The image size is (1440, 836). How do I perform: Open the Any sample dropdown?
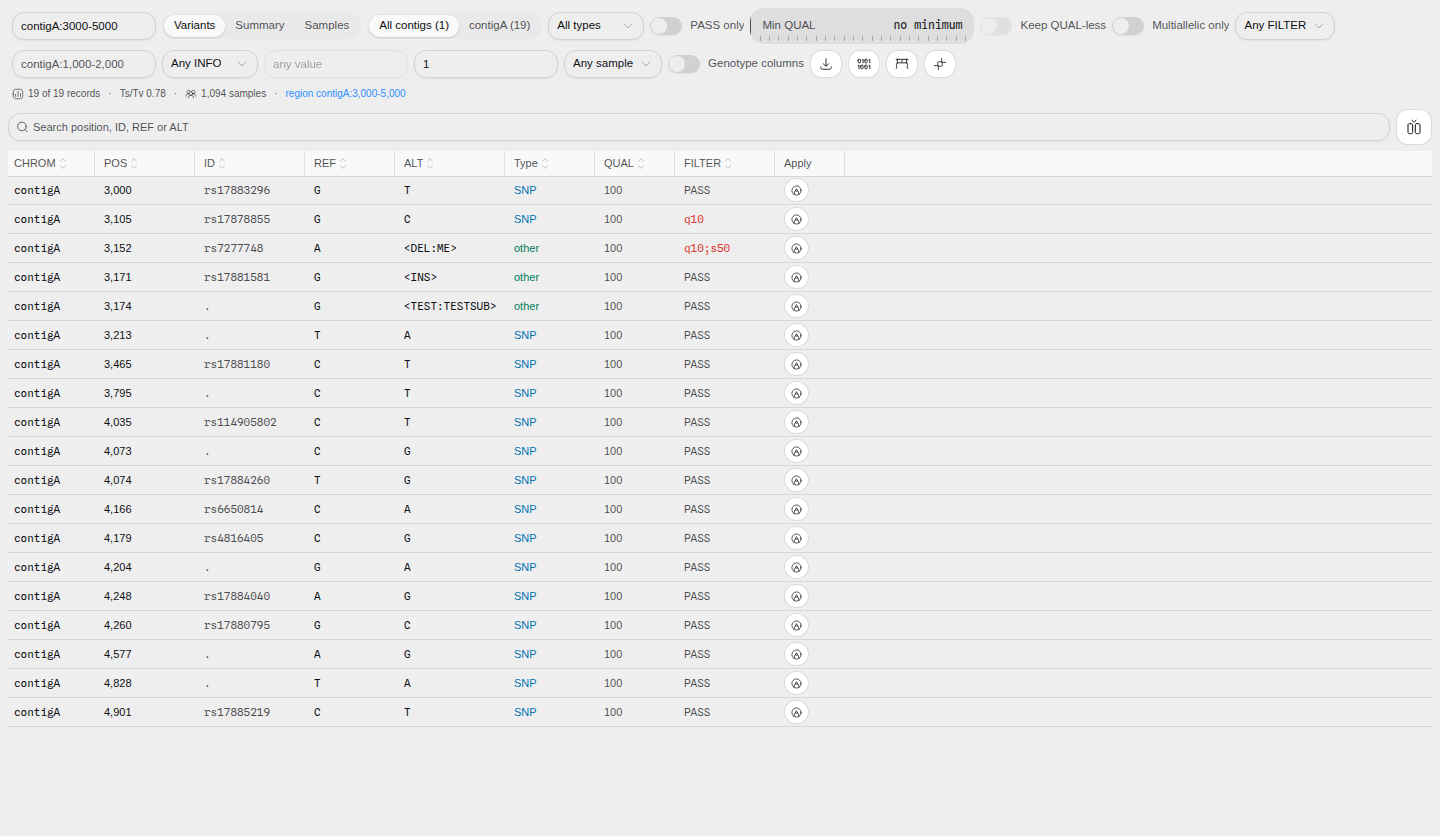[613, 64]
